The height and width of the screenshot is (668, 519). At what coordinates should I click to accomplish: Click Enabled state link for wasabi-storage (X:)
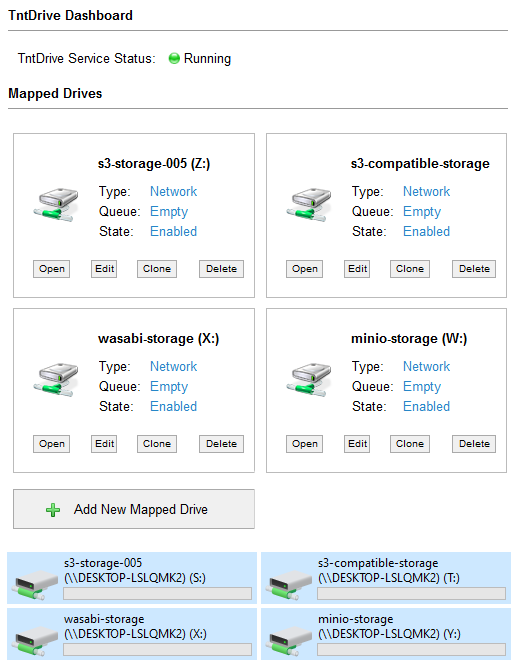pos(173,406)
